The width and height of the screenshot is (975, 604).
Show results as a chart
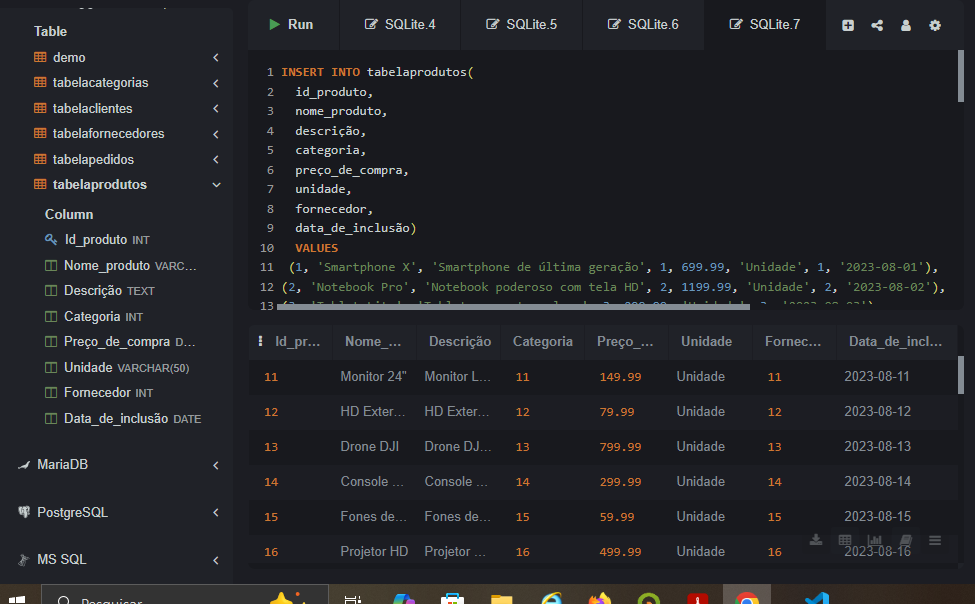[874, 540]
